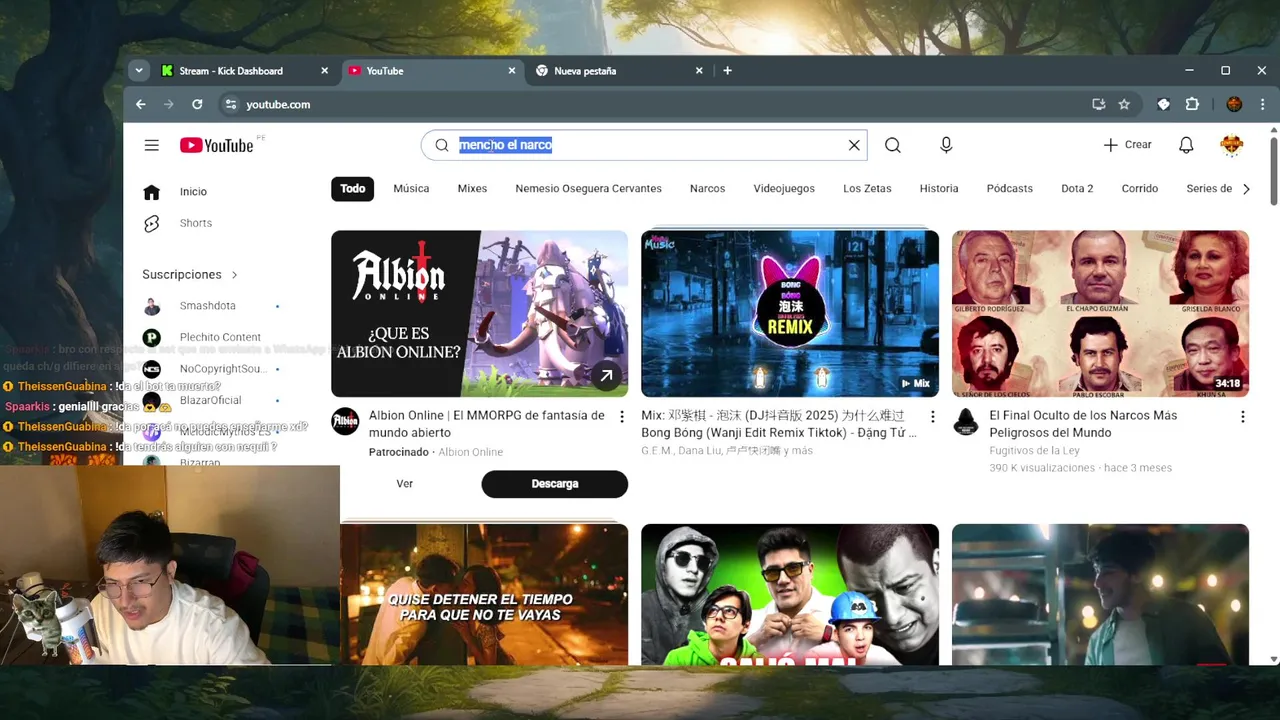Select the Mixes filter chip
This screenshot has width=1280, height=720.
pos(472,189)
